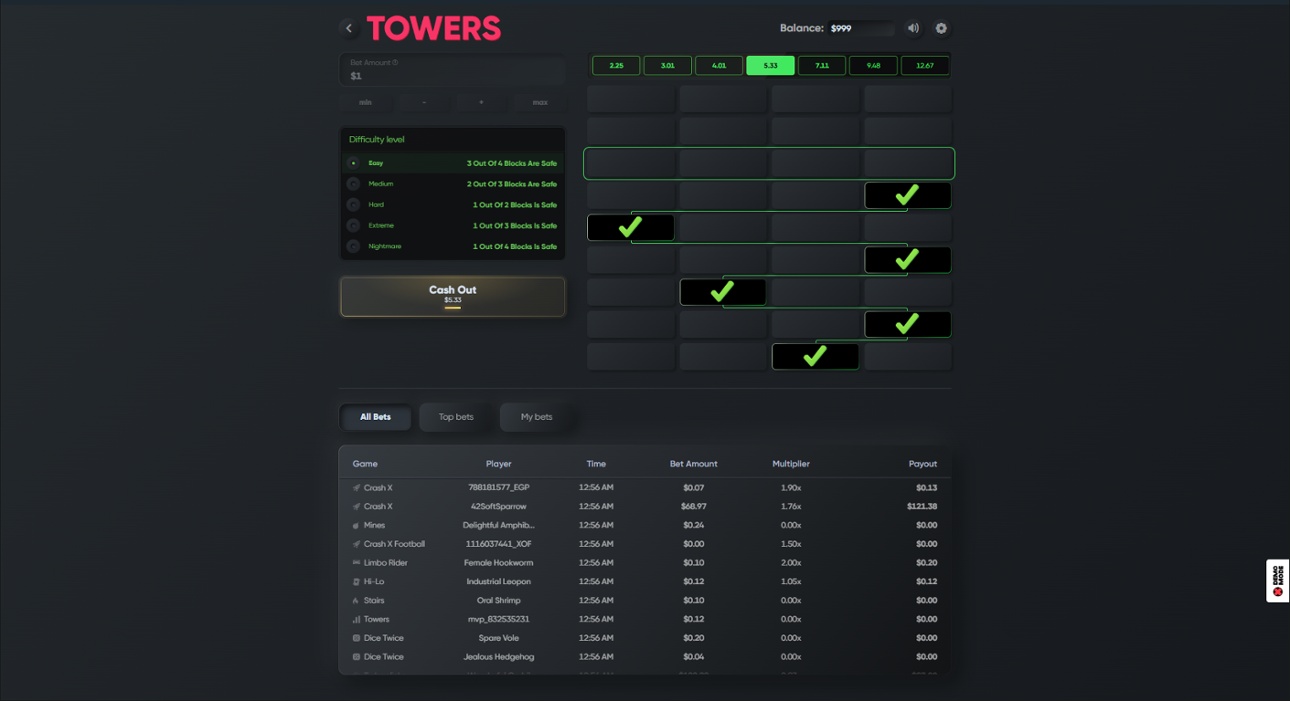Select the highlighted 5.33 multiplier

pyautogui.click(x=770, y=65)
